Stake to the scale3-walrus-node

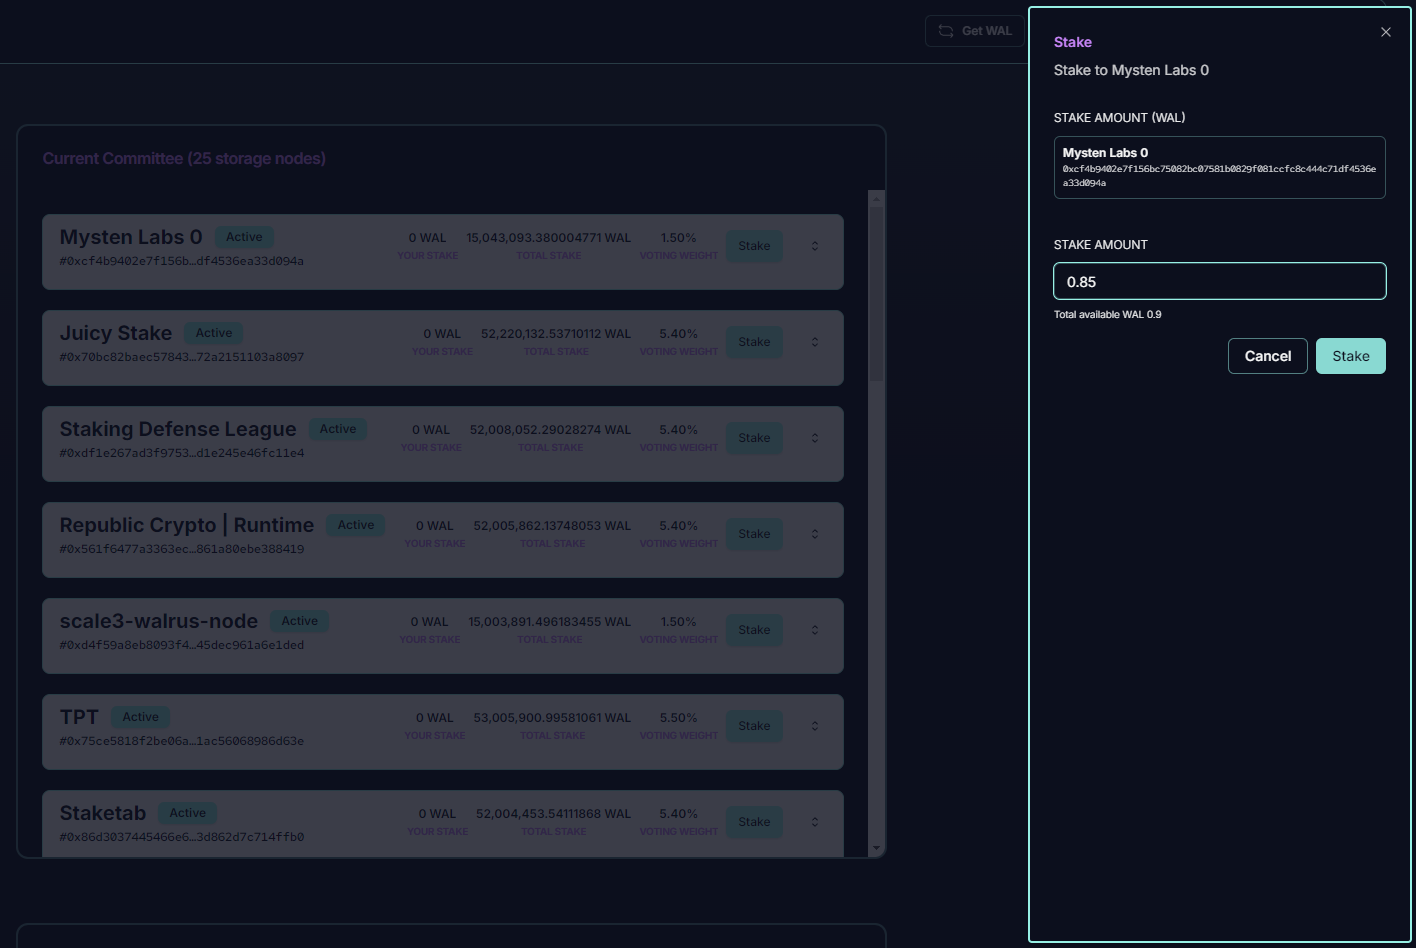(x=754, y=630)
